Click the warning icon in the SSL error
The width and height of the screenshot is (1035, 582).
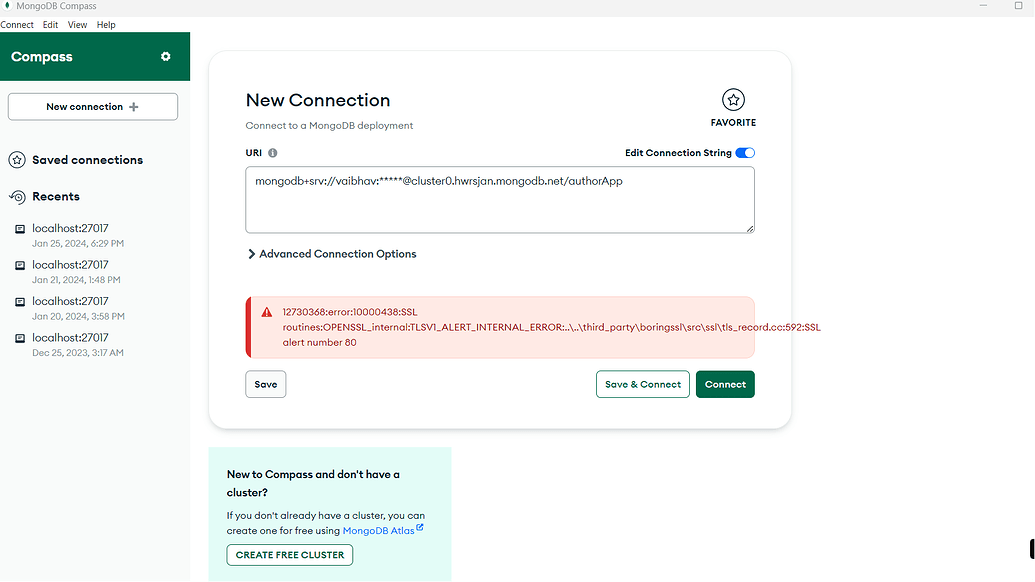click(x=265, y=312)
